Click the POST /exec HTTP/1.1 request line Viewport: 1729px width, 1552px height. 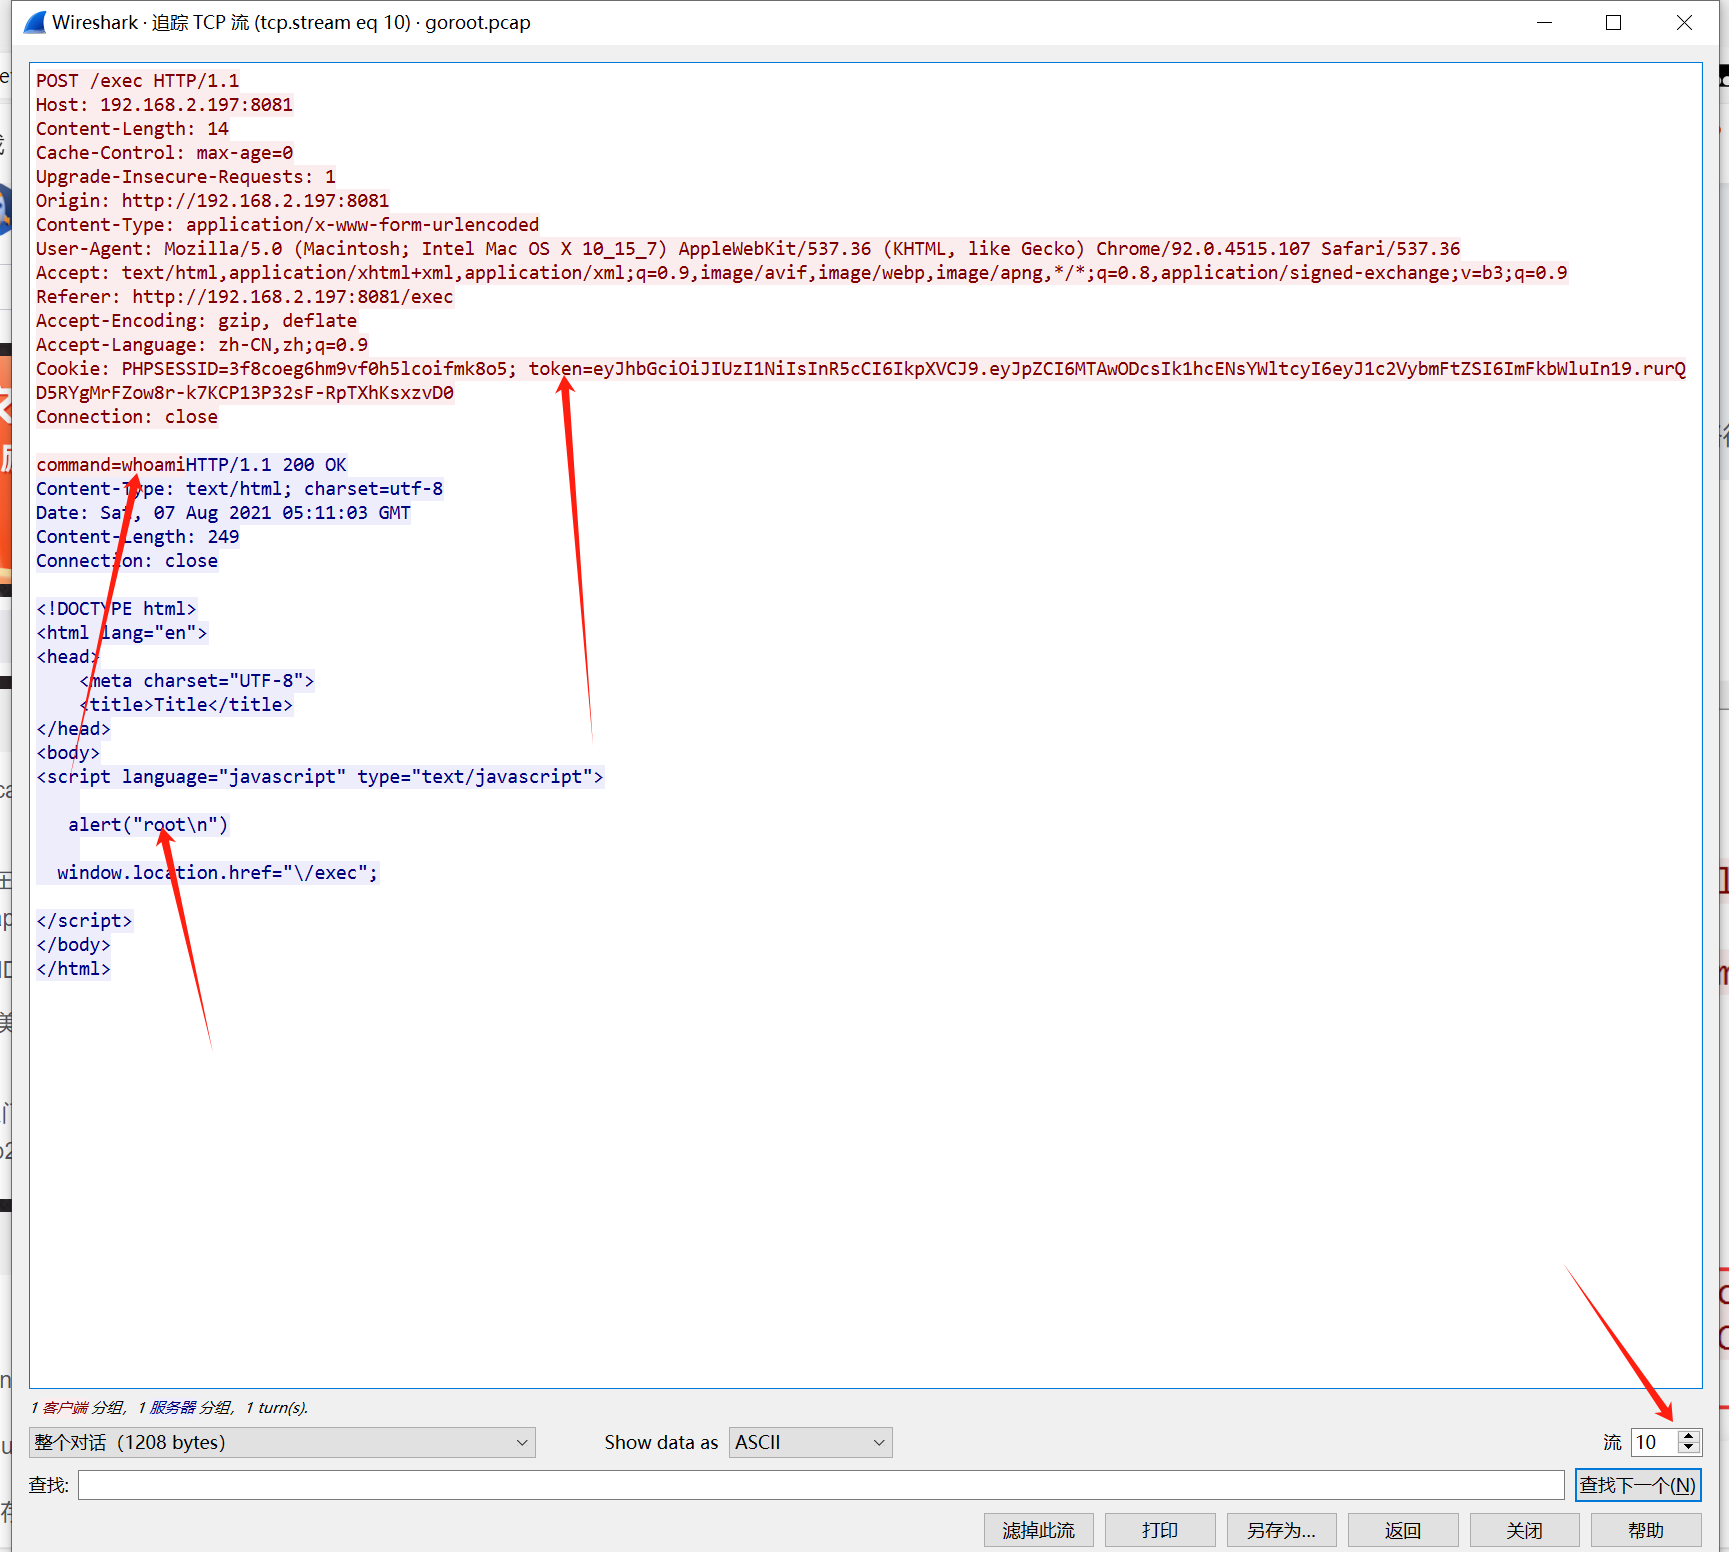pyautogui.click(x=138, y=81)
